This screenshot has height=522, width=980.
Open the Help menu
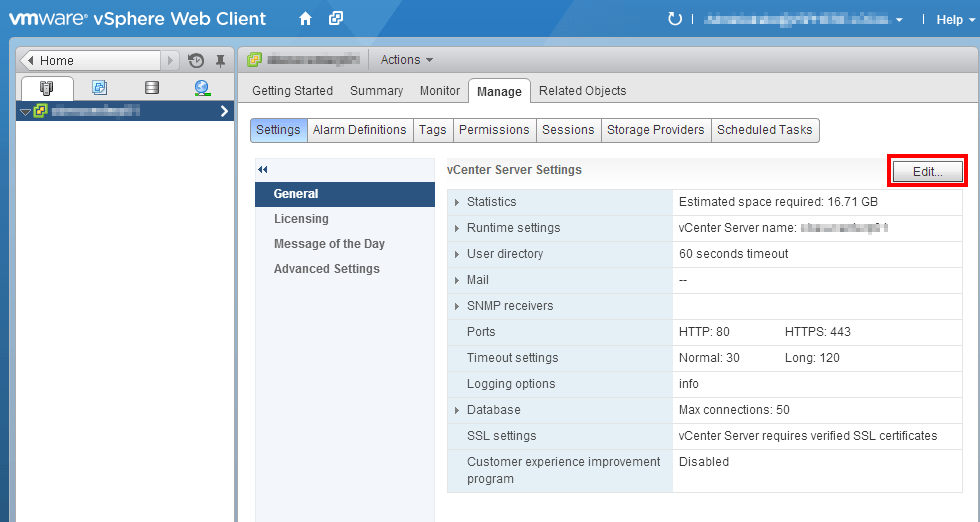click(x=954, y=20)
